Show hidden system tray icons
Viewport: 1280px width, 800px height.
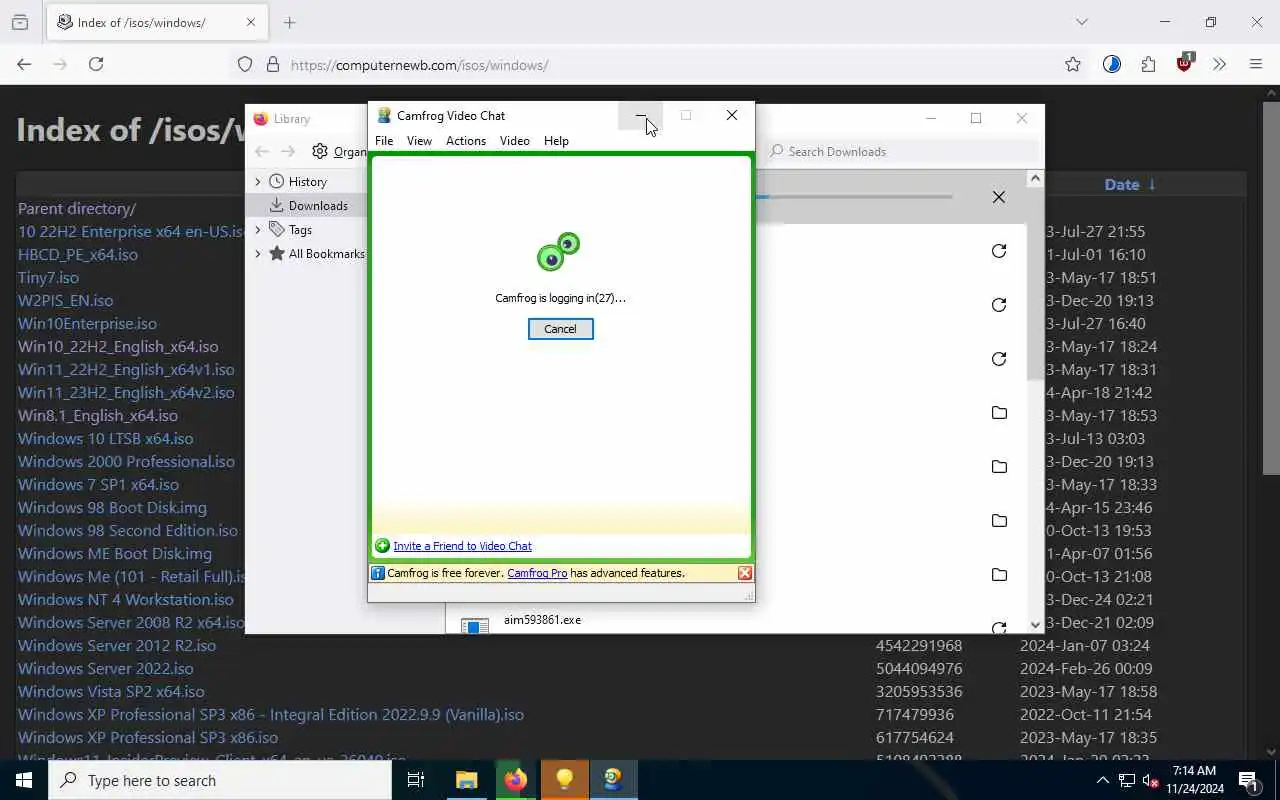click(1102, 780)
